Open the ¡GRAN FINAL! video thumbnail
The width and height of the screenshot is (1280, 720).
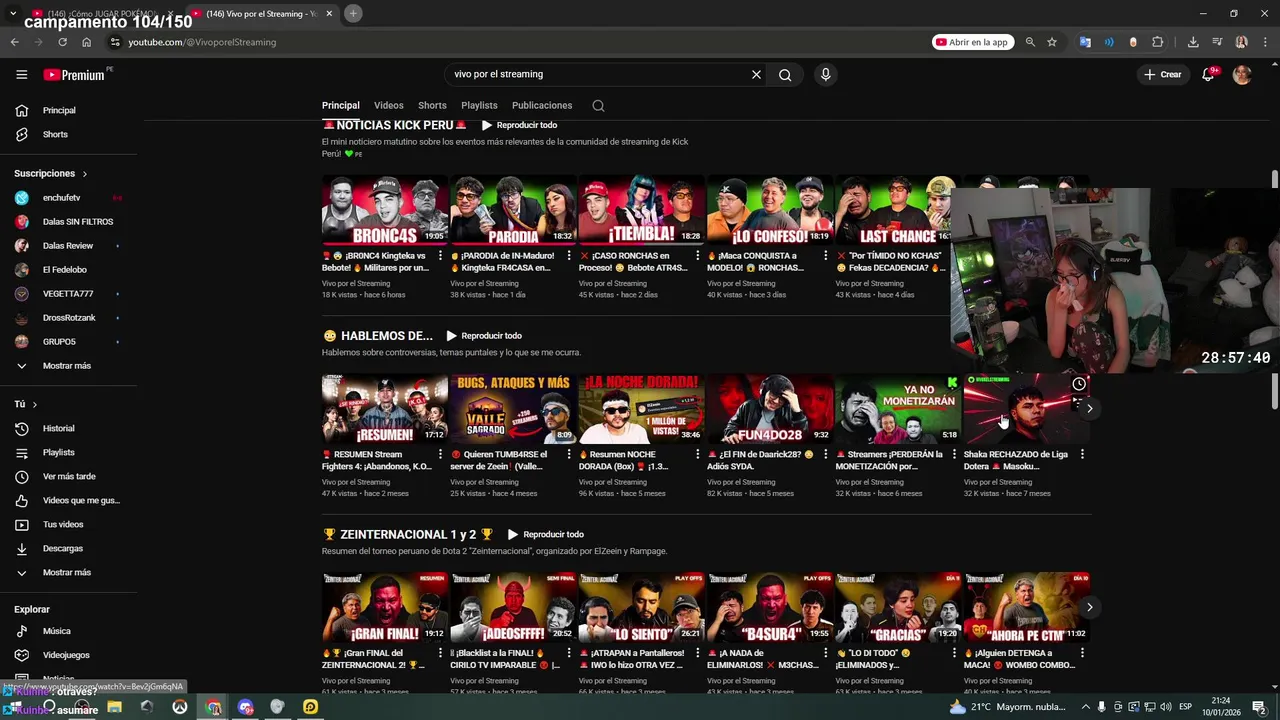(x=385, y=607)
